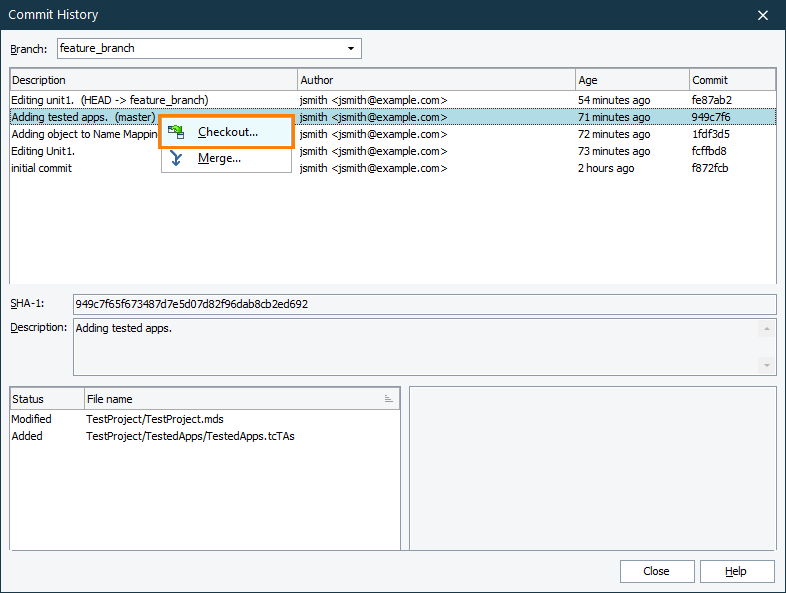Click the Description text box
This screenshot has height=593, width=786.
(x=415, y=346)
